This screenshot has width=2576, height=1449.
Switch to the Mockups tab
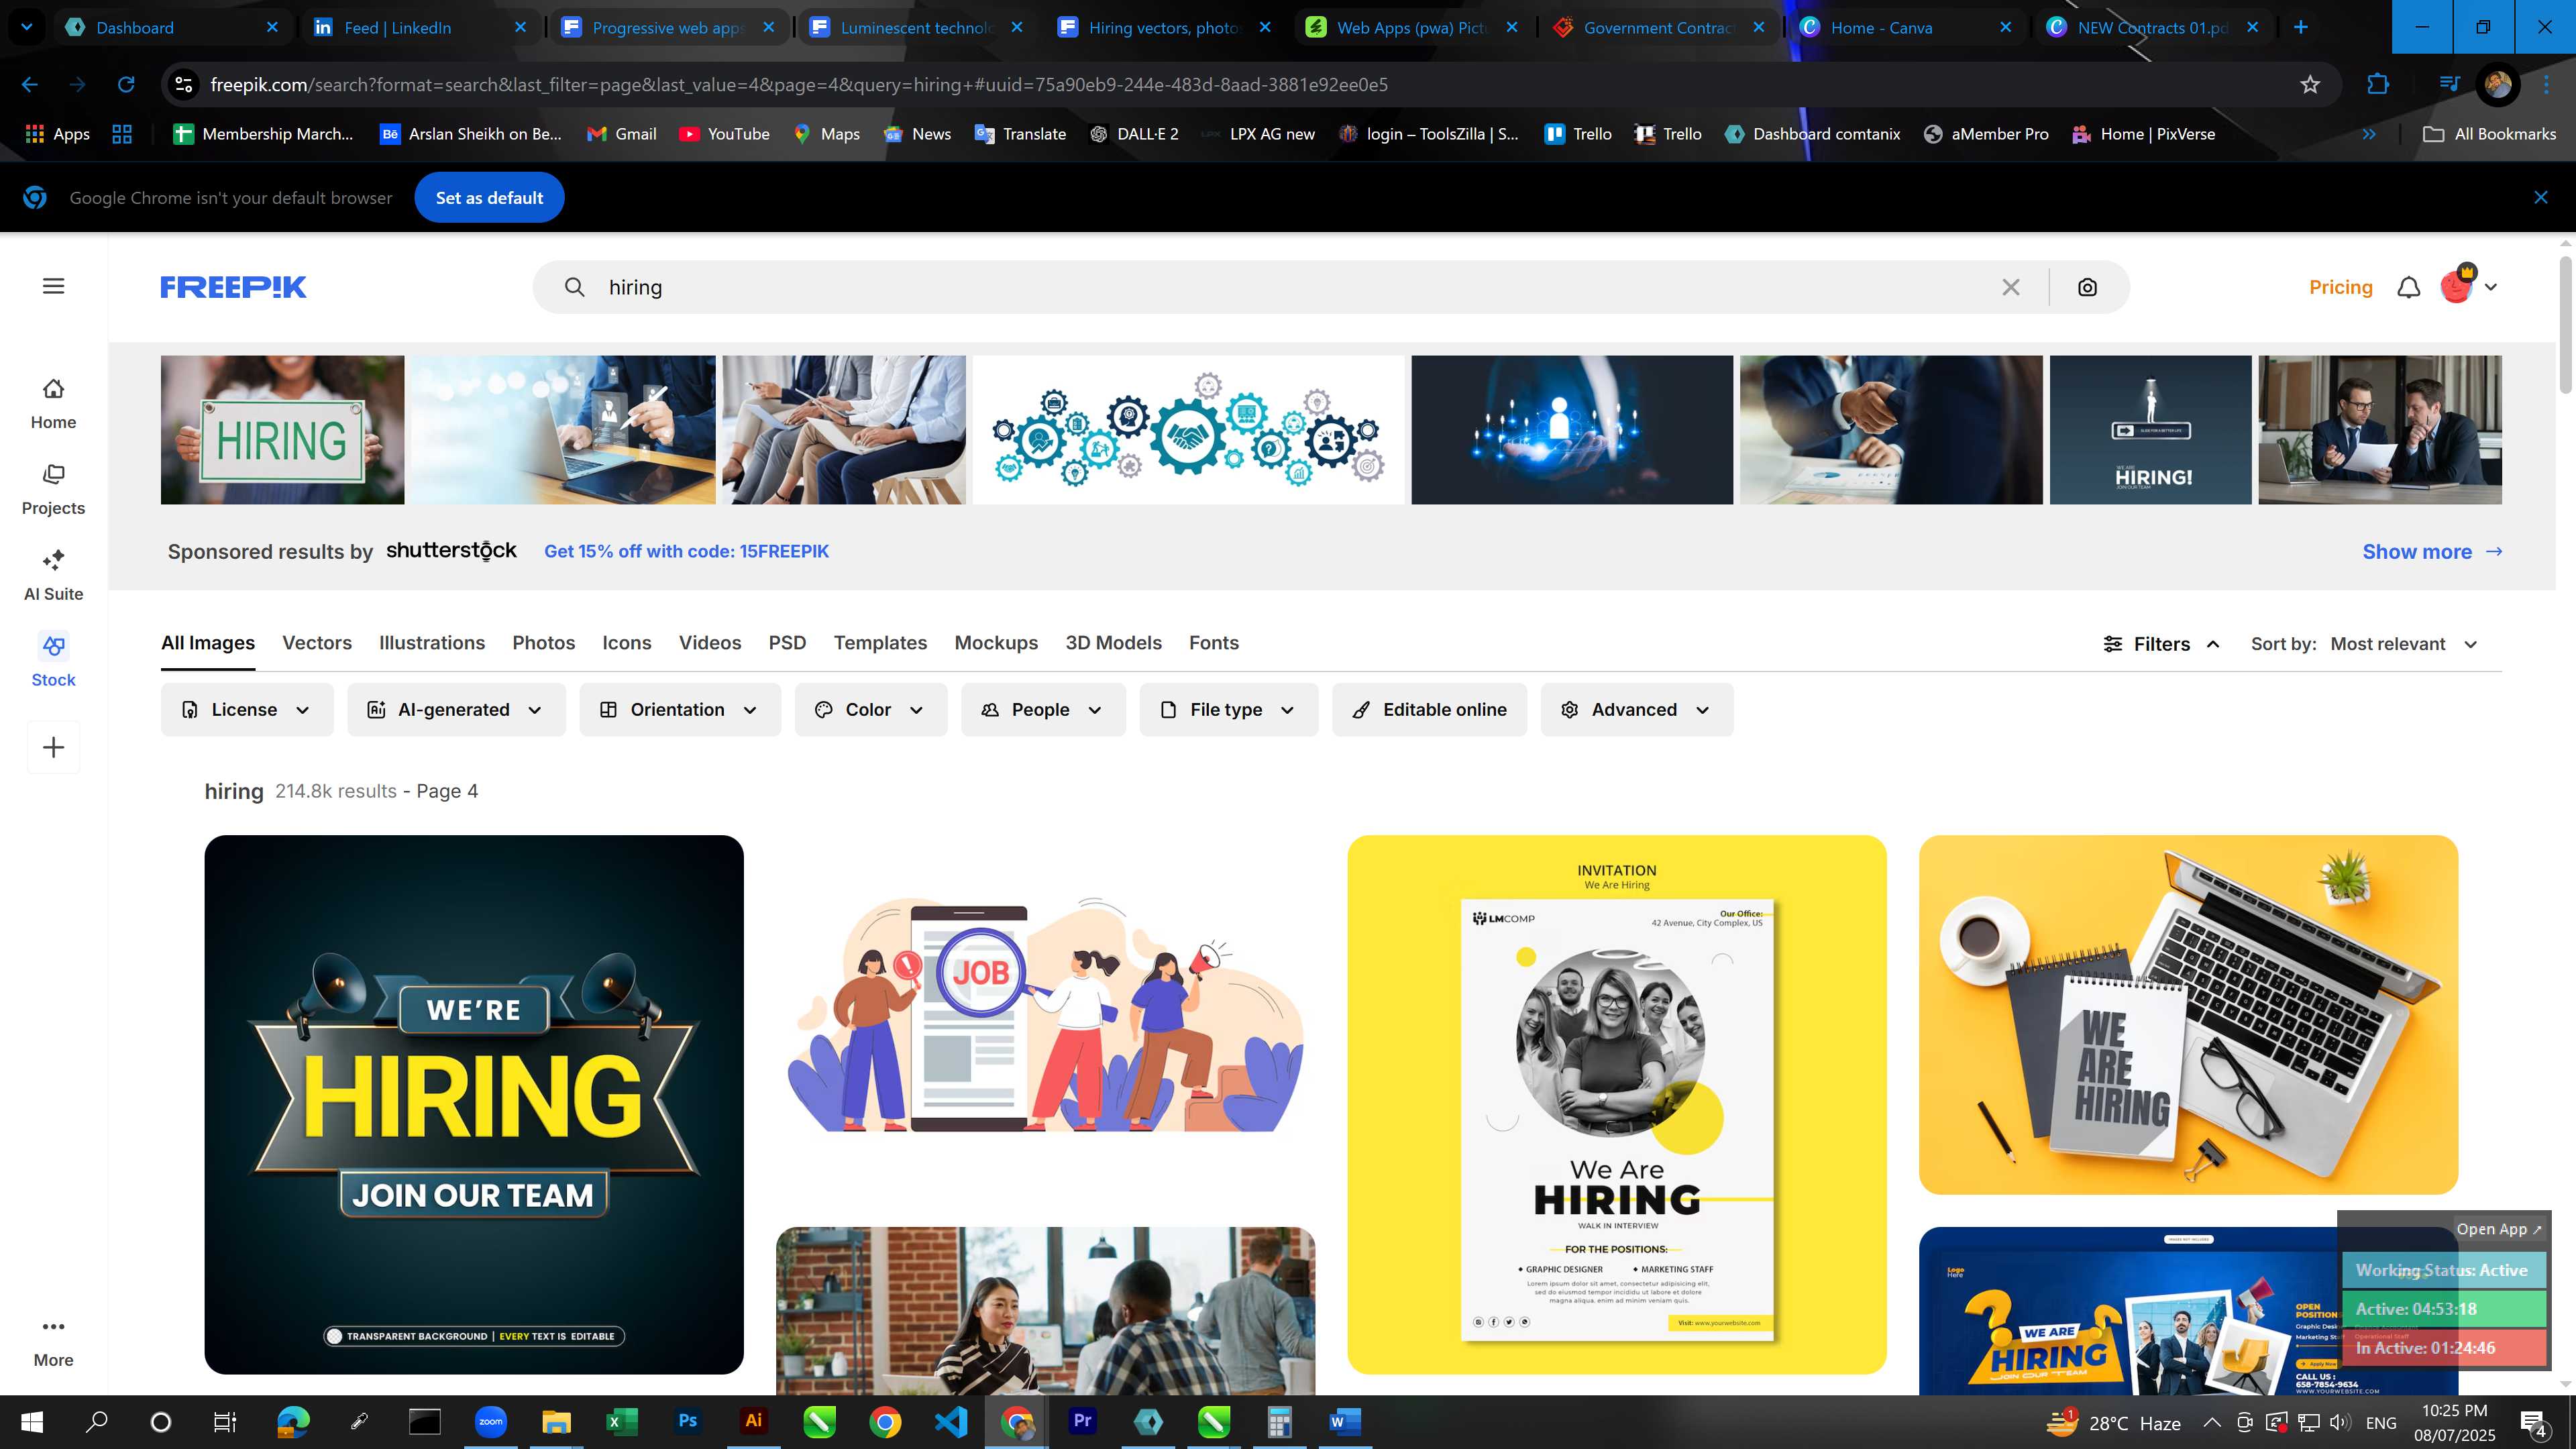996,643
